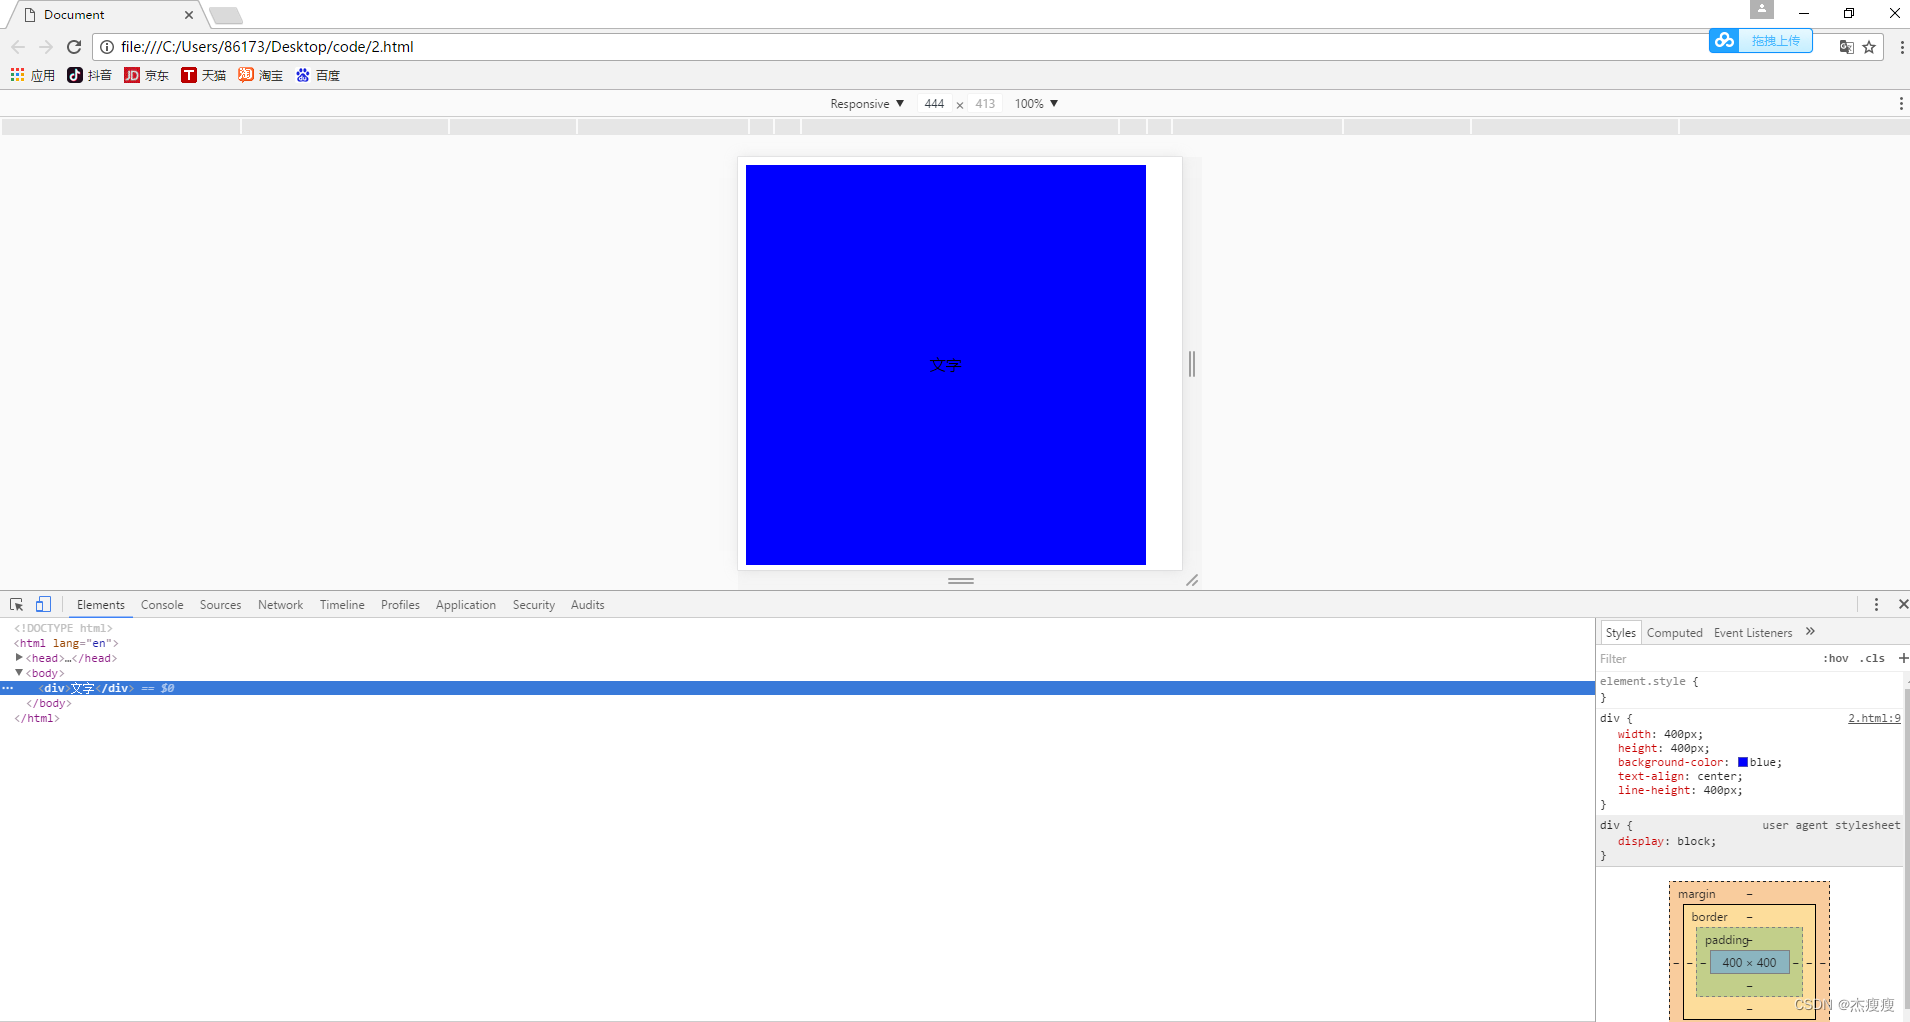Expand the head node in DOM tree
Viewport: 1910px width, 1022px height.
pos(20,658)
